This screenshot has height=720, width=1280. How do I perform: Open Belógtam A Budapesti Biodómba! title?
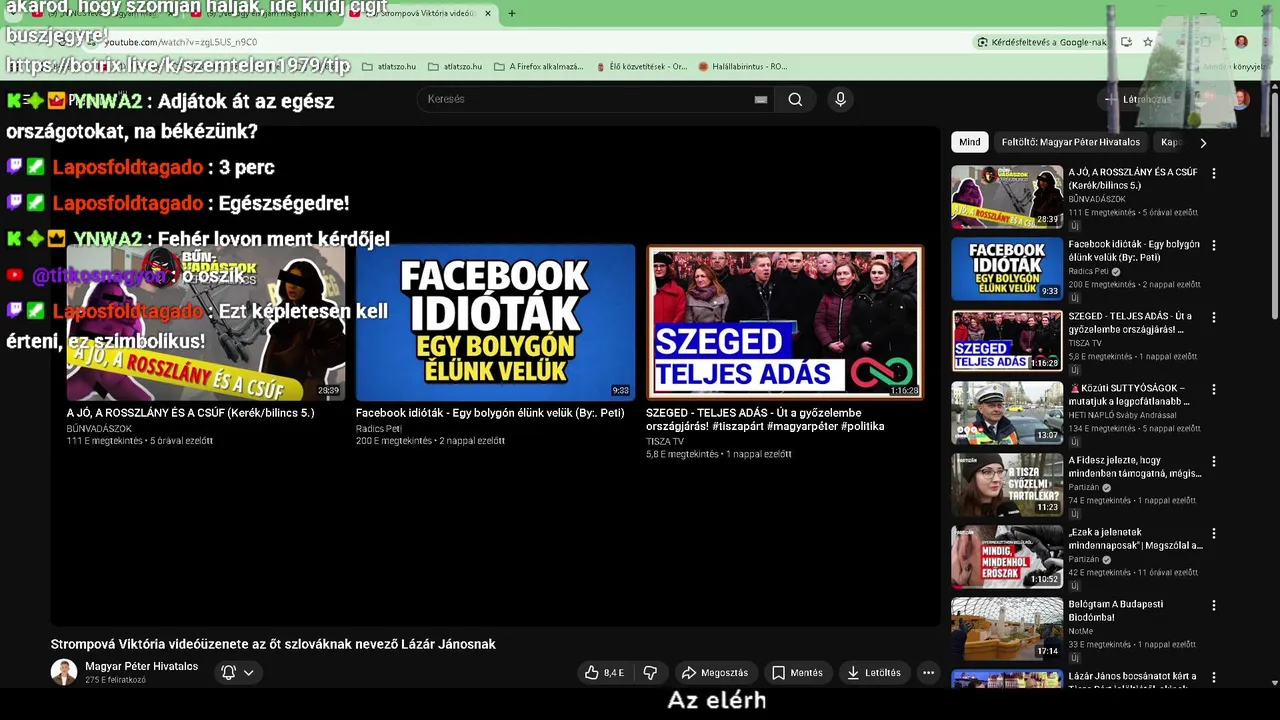1116,611
